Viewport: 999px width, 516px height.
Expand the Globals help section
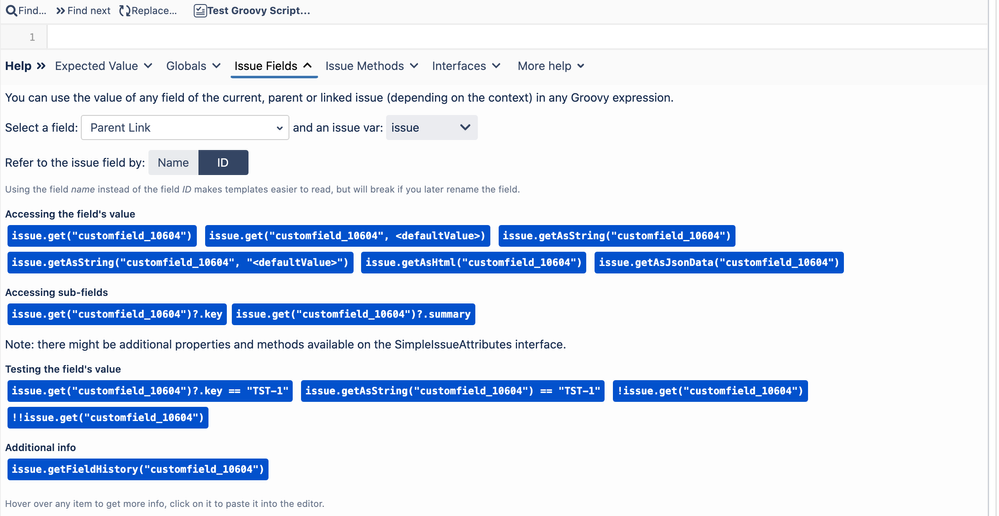[193, 66]
